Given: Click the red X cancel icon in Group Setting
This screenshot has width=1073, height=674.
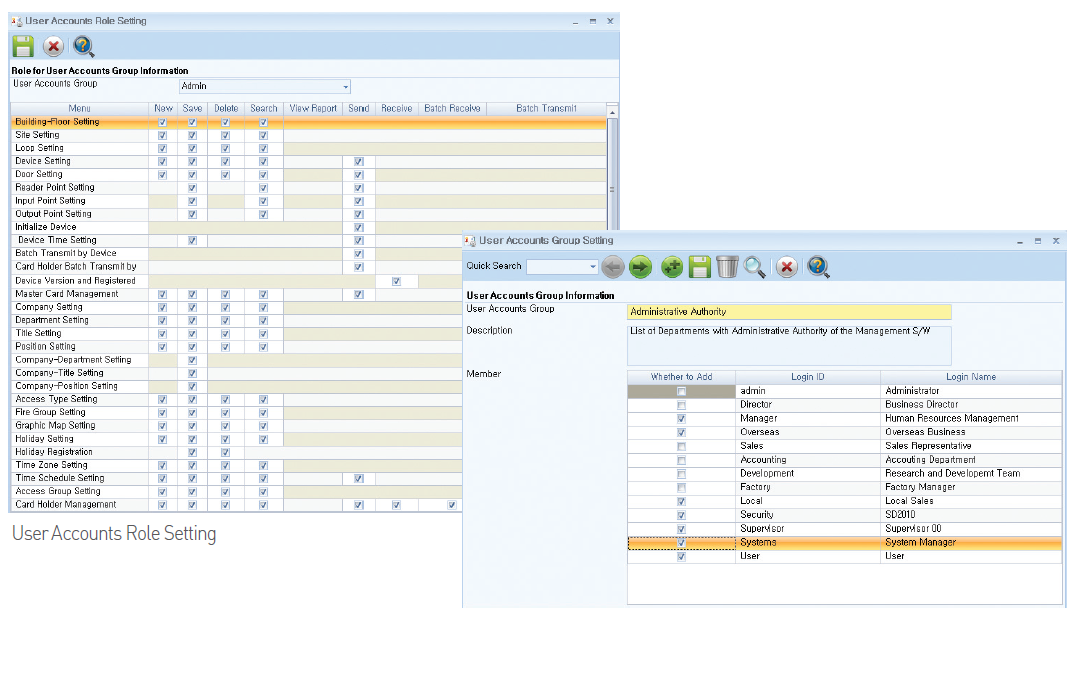Looking at the screenshot, I should tap(787, 267).
